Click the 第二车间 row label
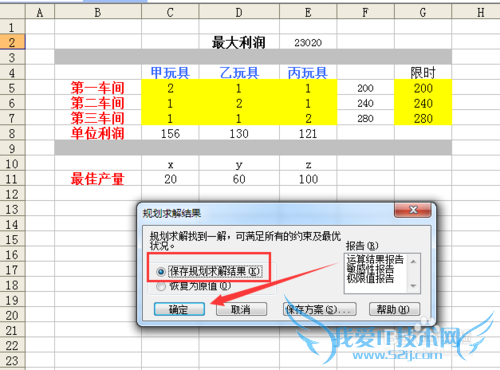Image resolution: width=500 pixels, height=370 pixels. (98, 103)
